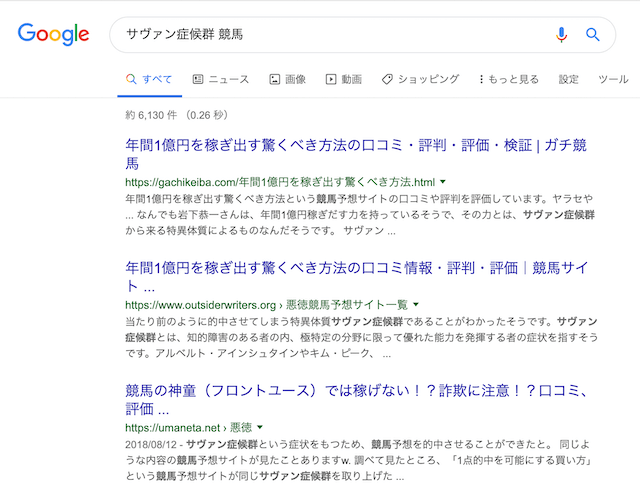Click the gachikeiba.com URL
This screenshot has height=491, width=640.
pos(280,182)
